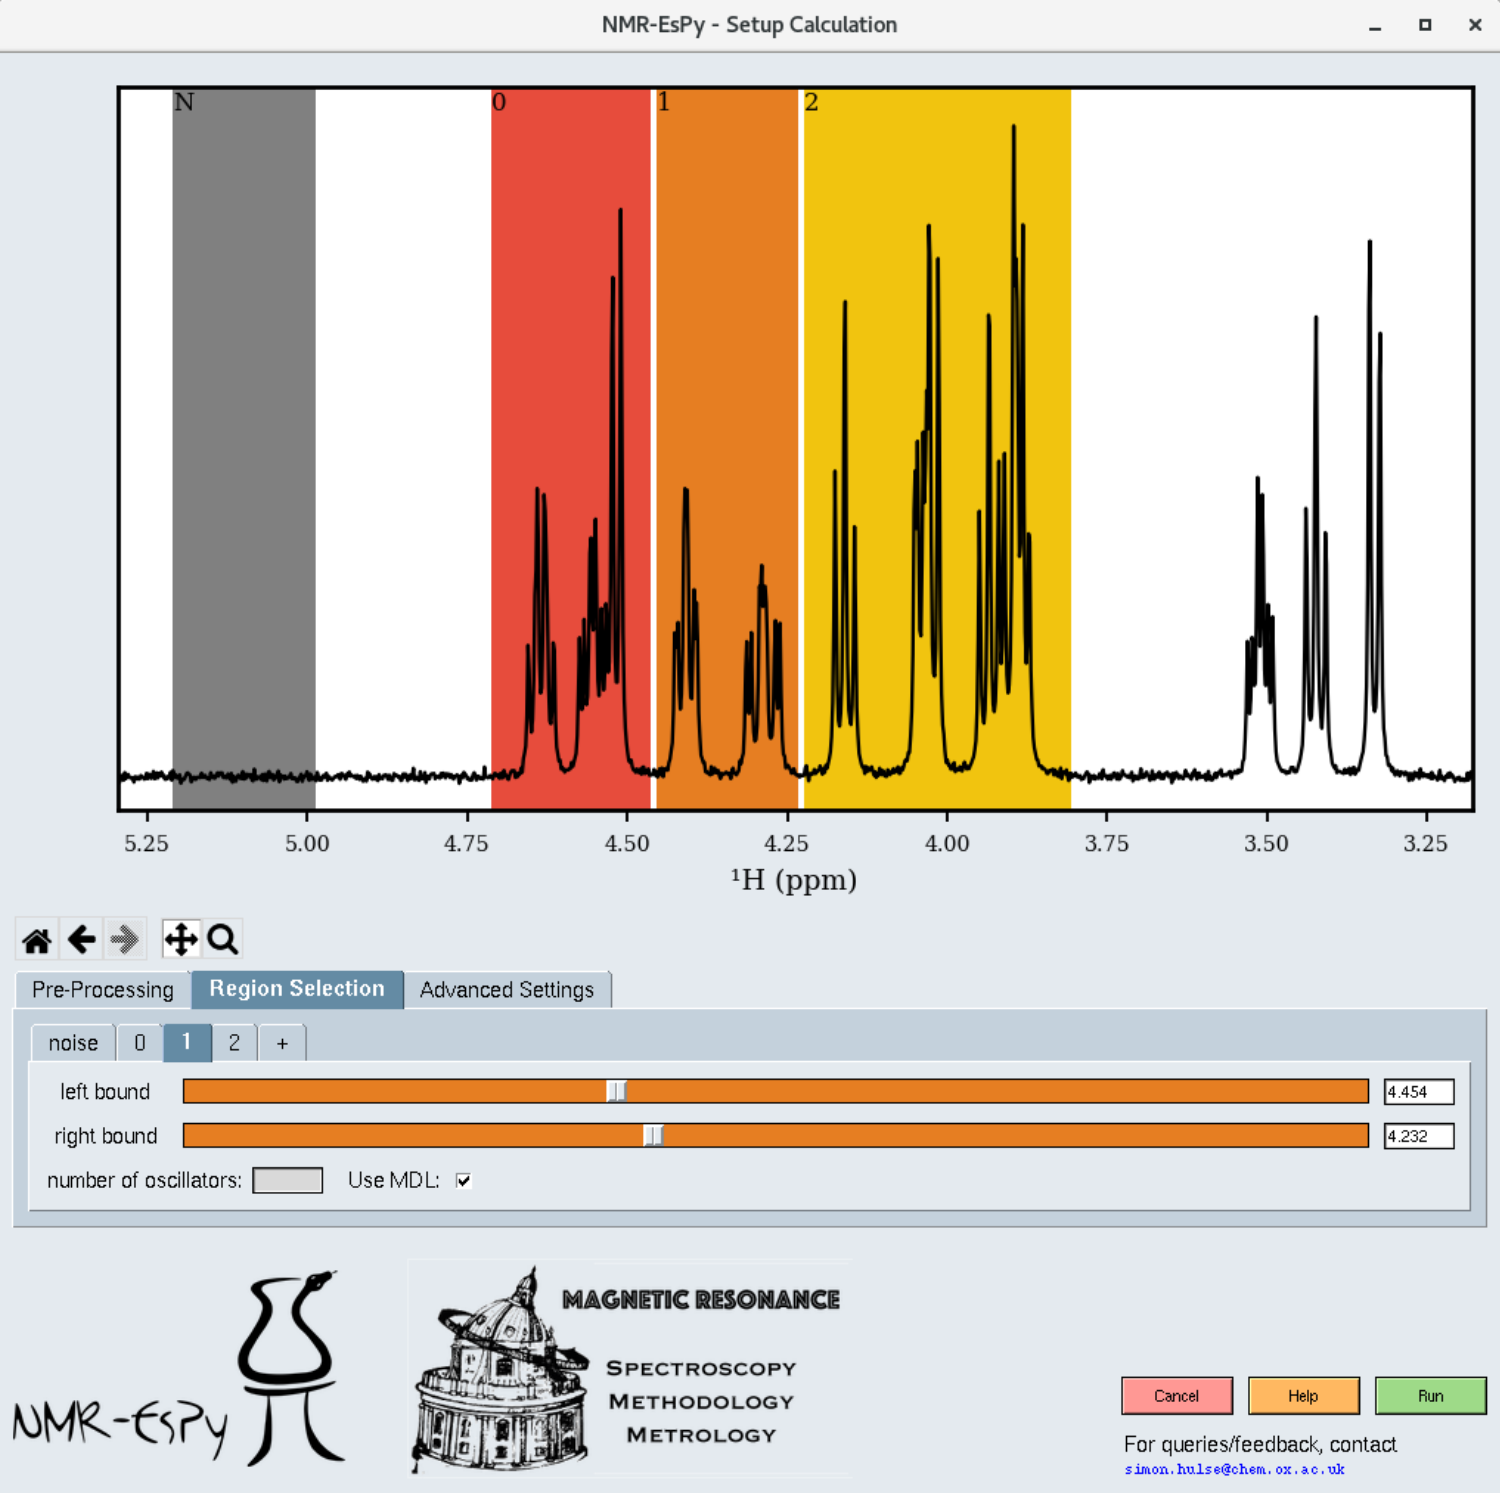Activate the zoom magnifier tool
Viewport: 1500px width, 1493px height.
[x=222, y=939]
